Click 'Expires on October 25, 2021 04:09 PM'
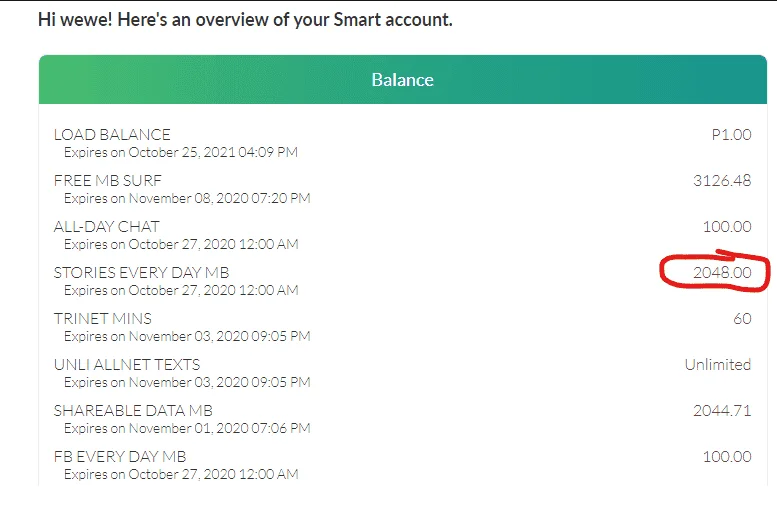This screenshot has height=517, width=777. [x=181, y=152]
